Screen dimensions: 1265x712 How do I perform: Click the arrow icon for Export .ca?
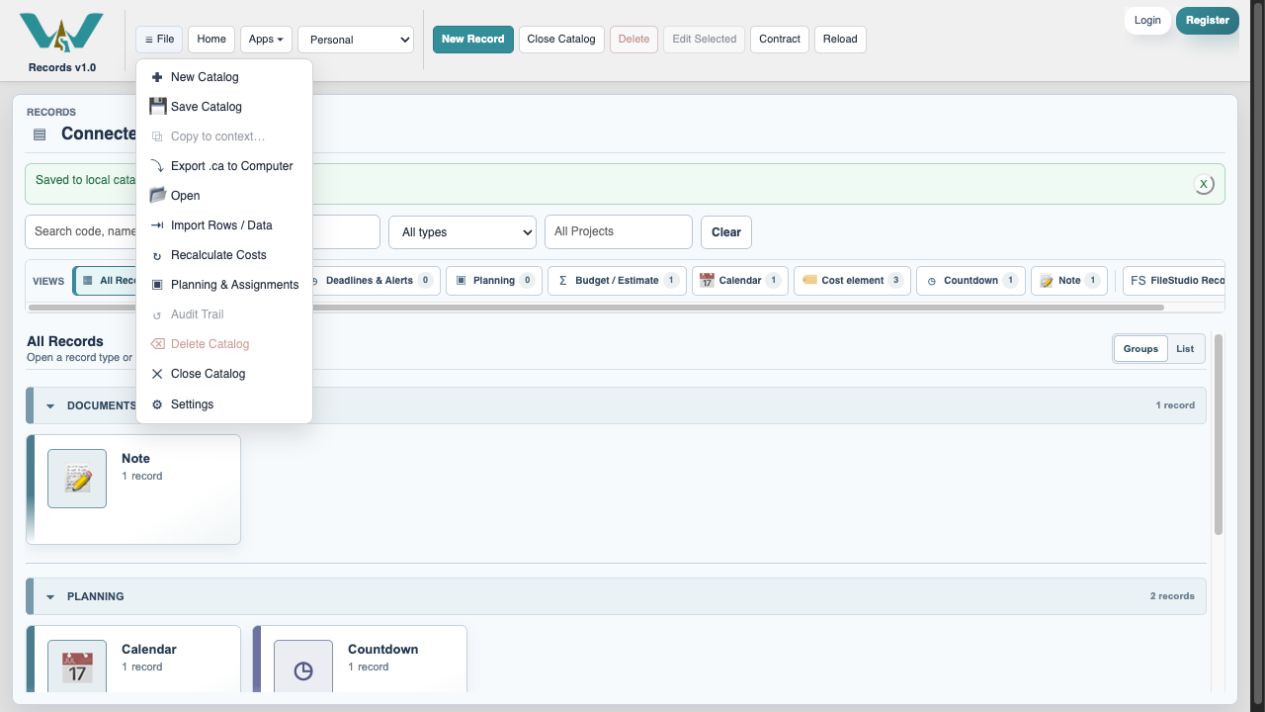pos(157,166)
